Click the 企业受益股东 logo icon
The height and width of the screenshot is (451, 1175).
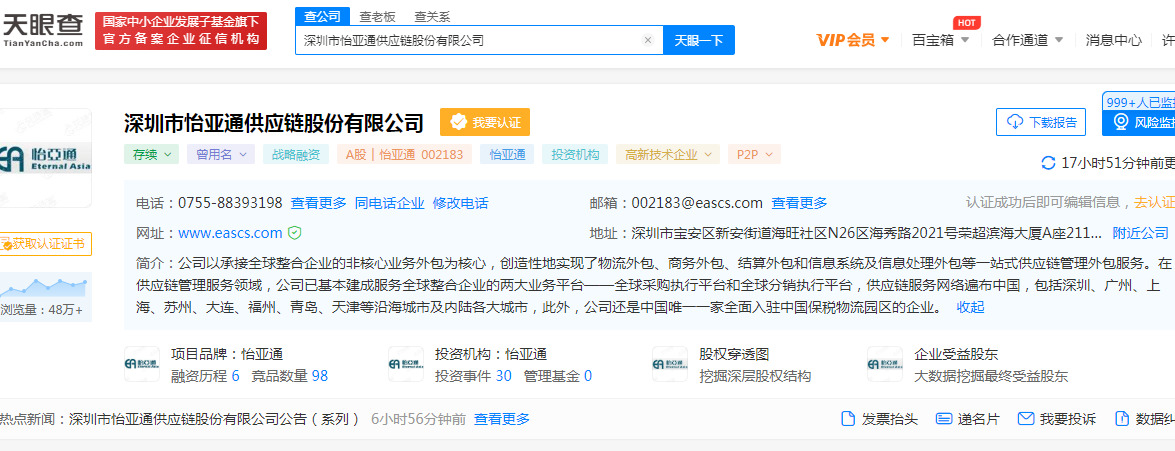tap(885, 364)
